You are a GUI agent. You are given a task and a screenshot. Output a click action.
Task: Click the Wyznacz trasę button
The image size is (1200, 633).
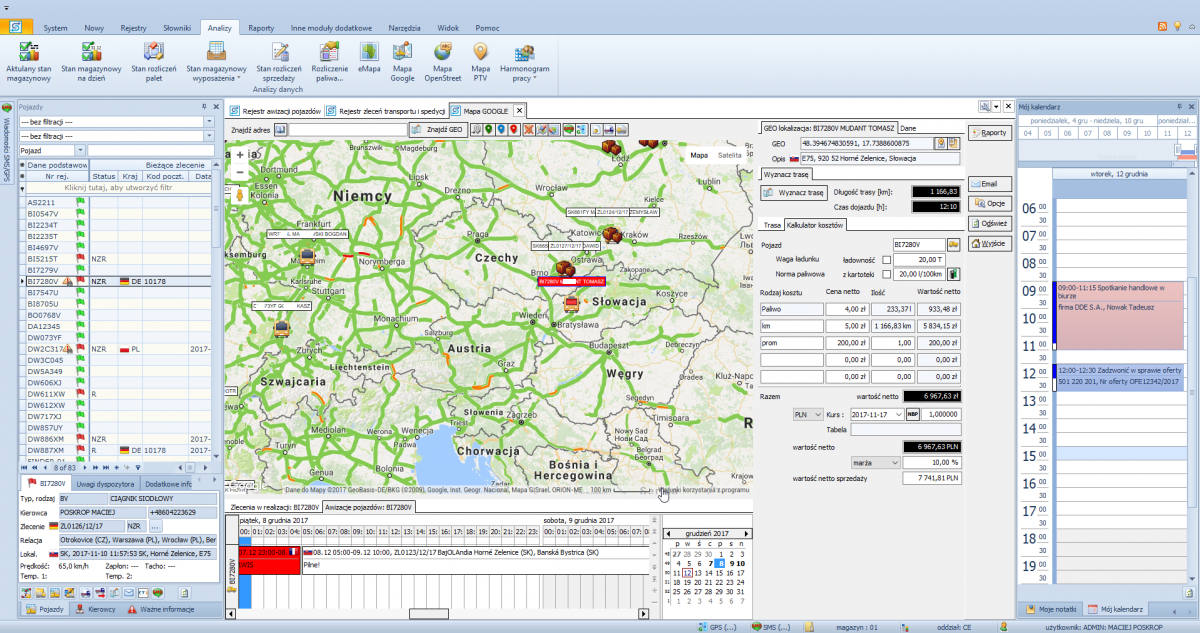[x=793, y=192]
